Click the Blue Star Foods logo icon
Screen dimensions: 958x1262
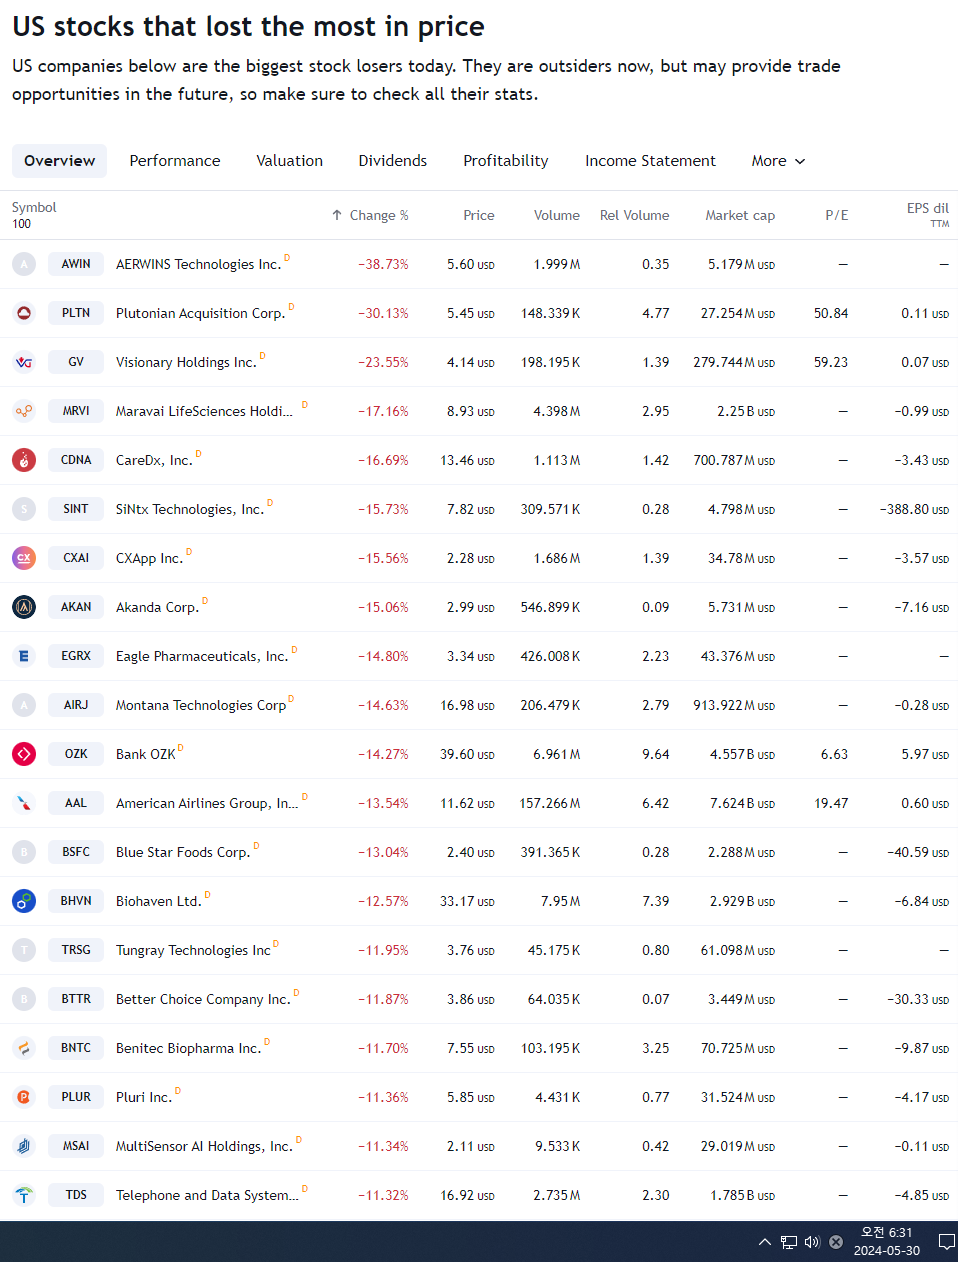(x=24, y=852)
